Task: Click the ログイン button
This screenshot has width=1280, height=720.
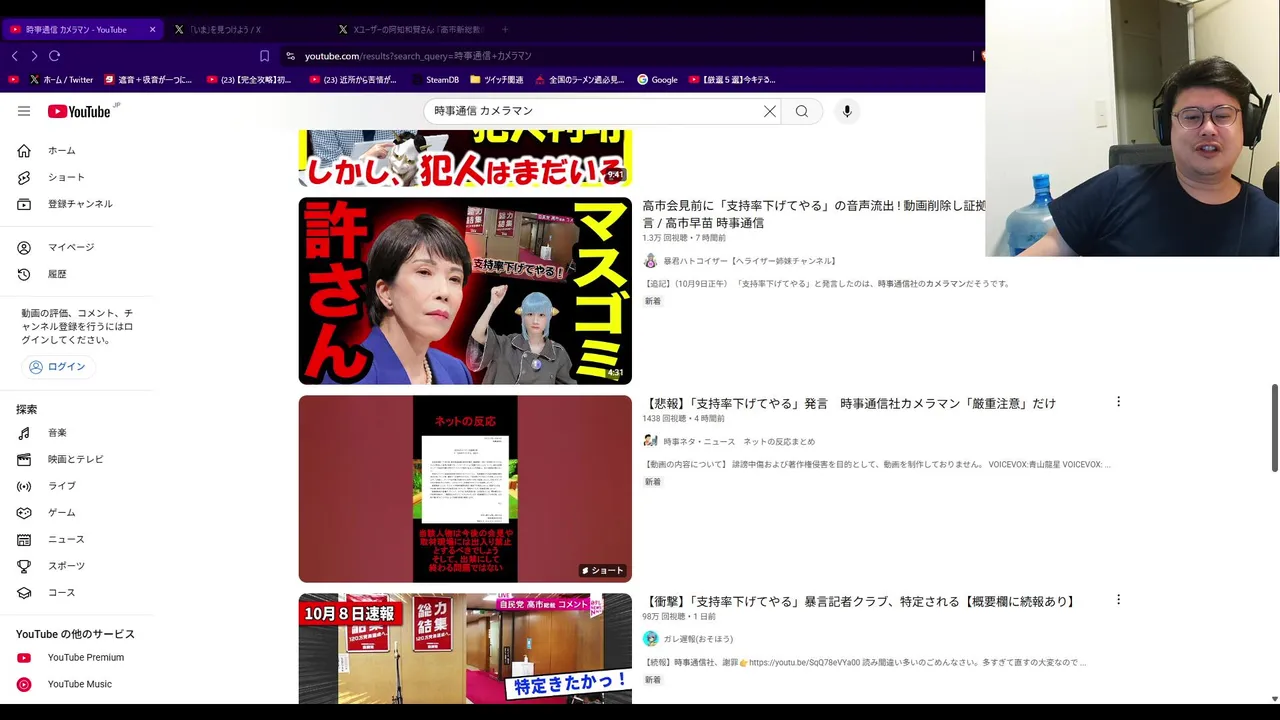Action: coord(57,367)
